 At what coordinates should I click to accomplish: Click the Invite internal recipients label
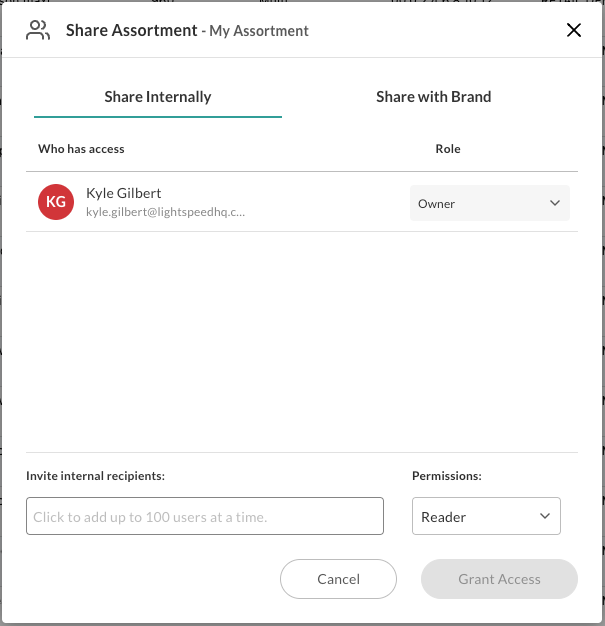[x=95, y=476]
